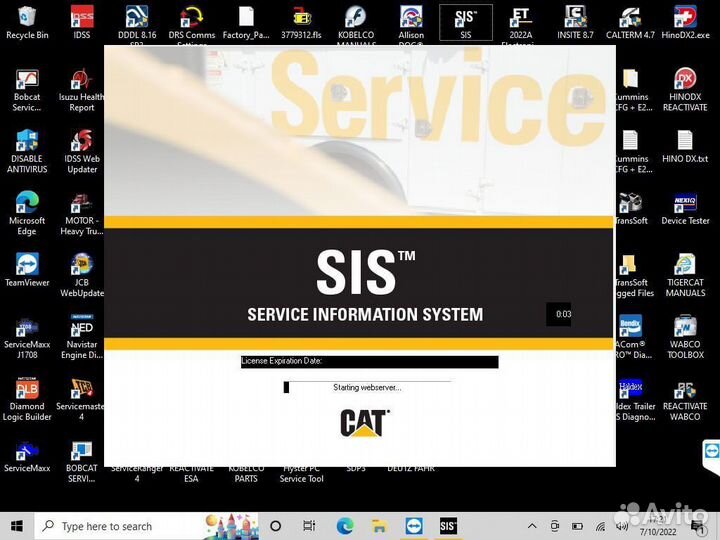Open the 2022A Electronic Technician shortcut

click(520, 23)
